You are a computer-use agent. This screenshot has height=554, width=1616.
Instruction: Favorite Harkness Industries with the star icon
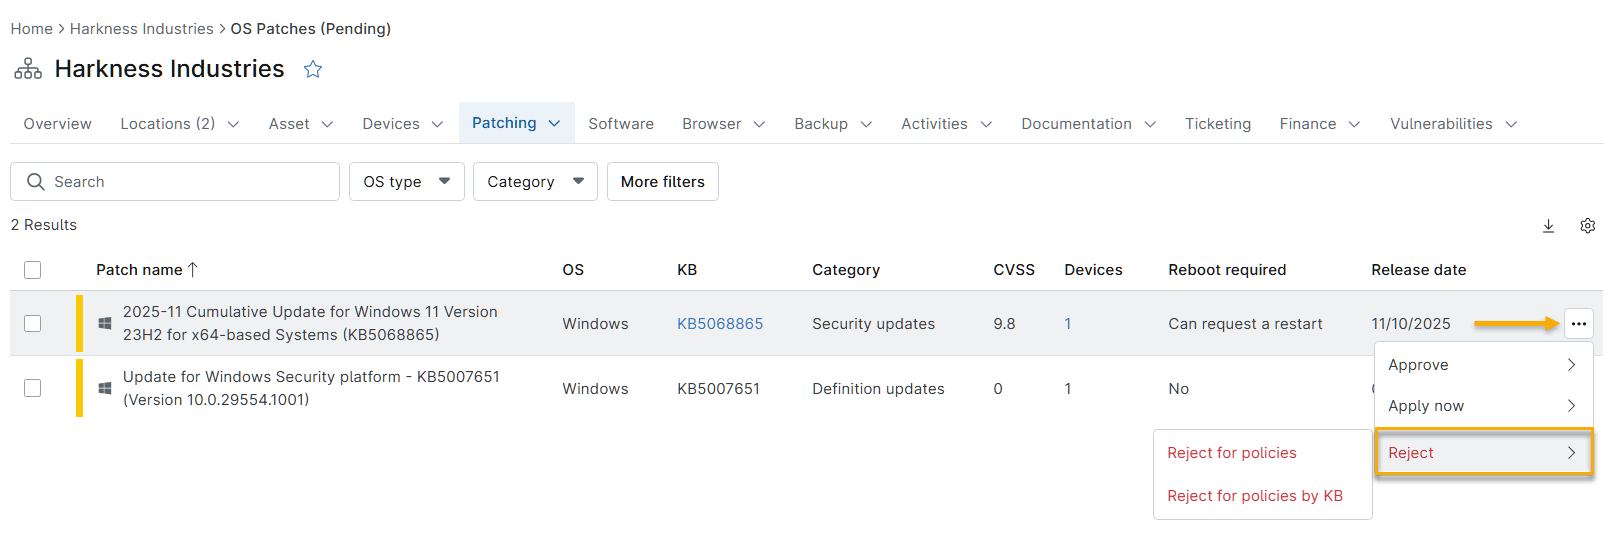pos(313,69)
